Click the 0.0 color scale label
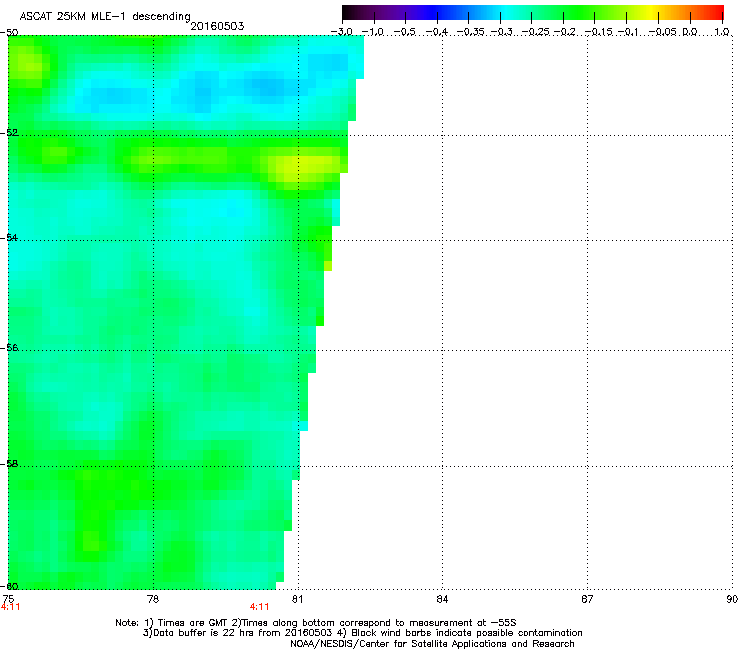 pyautogui.click(x=690, y=32)
